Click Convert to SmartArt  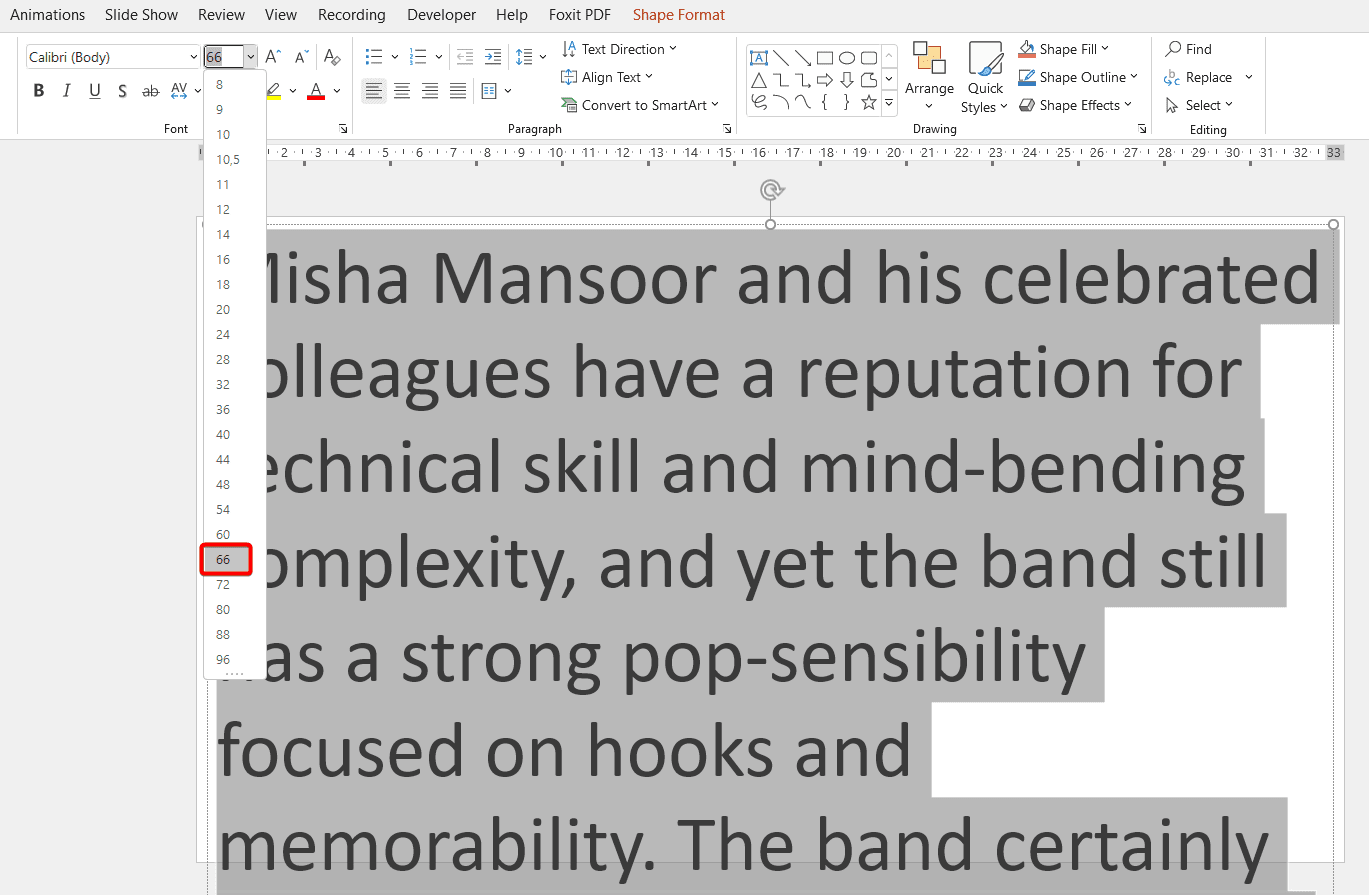639,105
